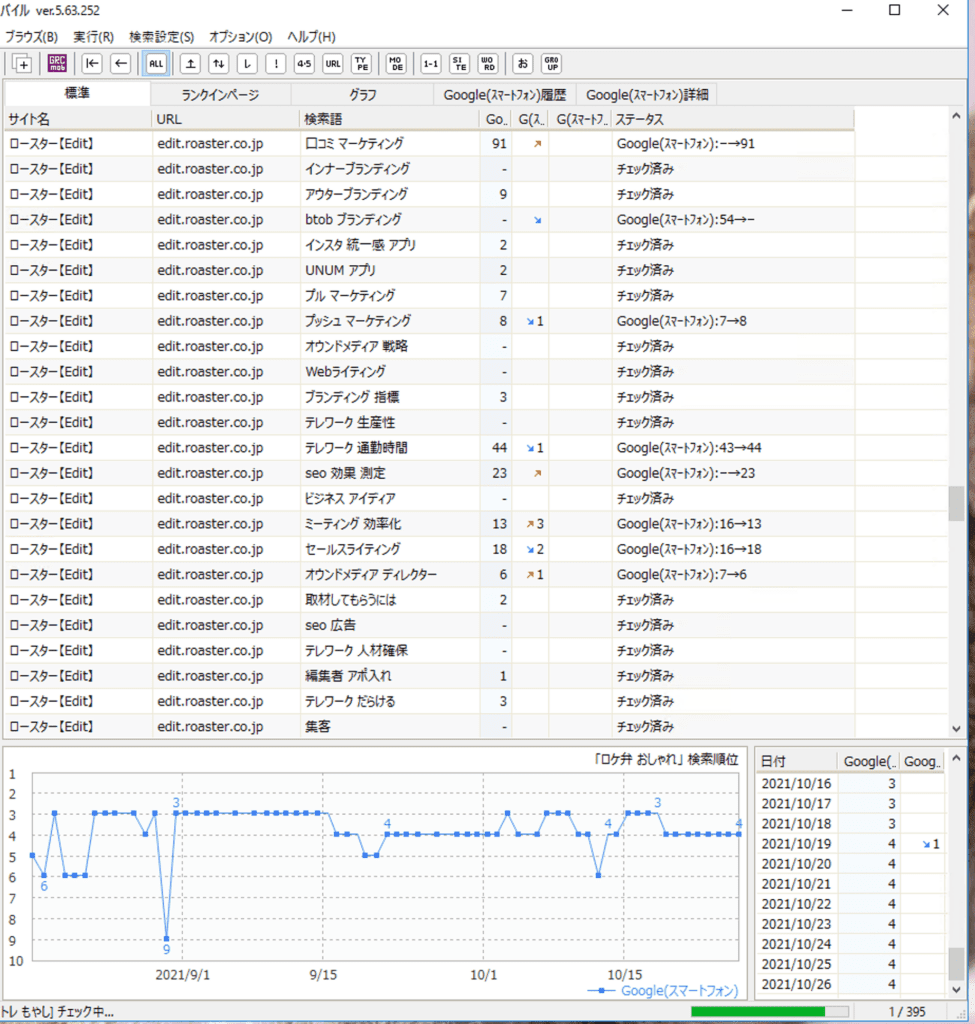This screenshot has width=975, height=1024.
Task: Click the ALL filter toolbar button
Action: [x=155, y=63]
